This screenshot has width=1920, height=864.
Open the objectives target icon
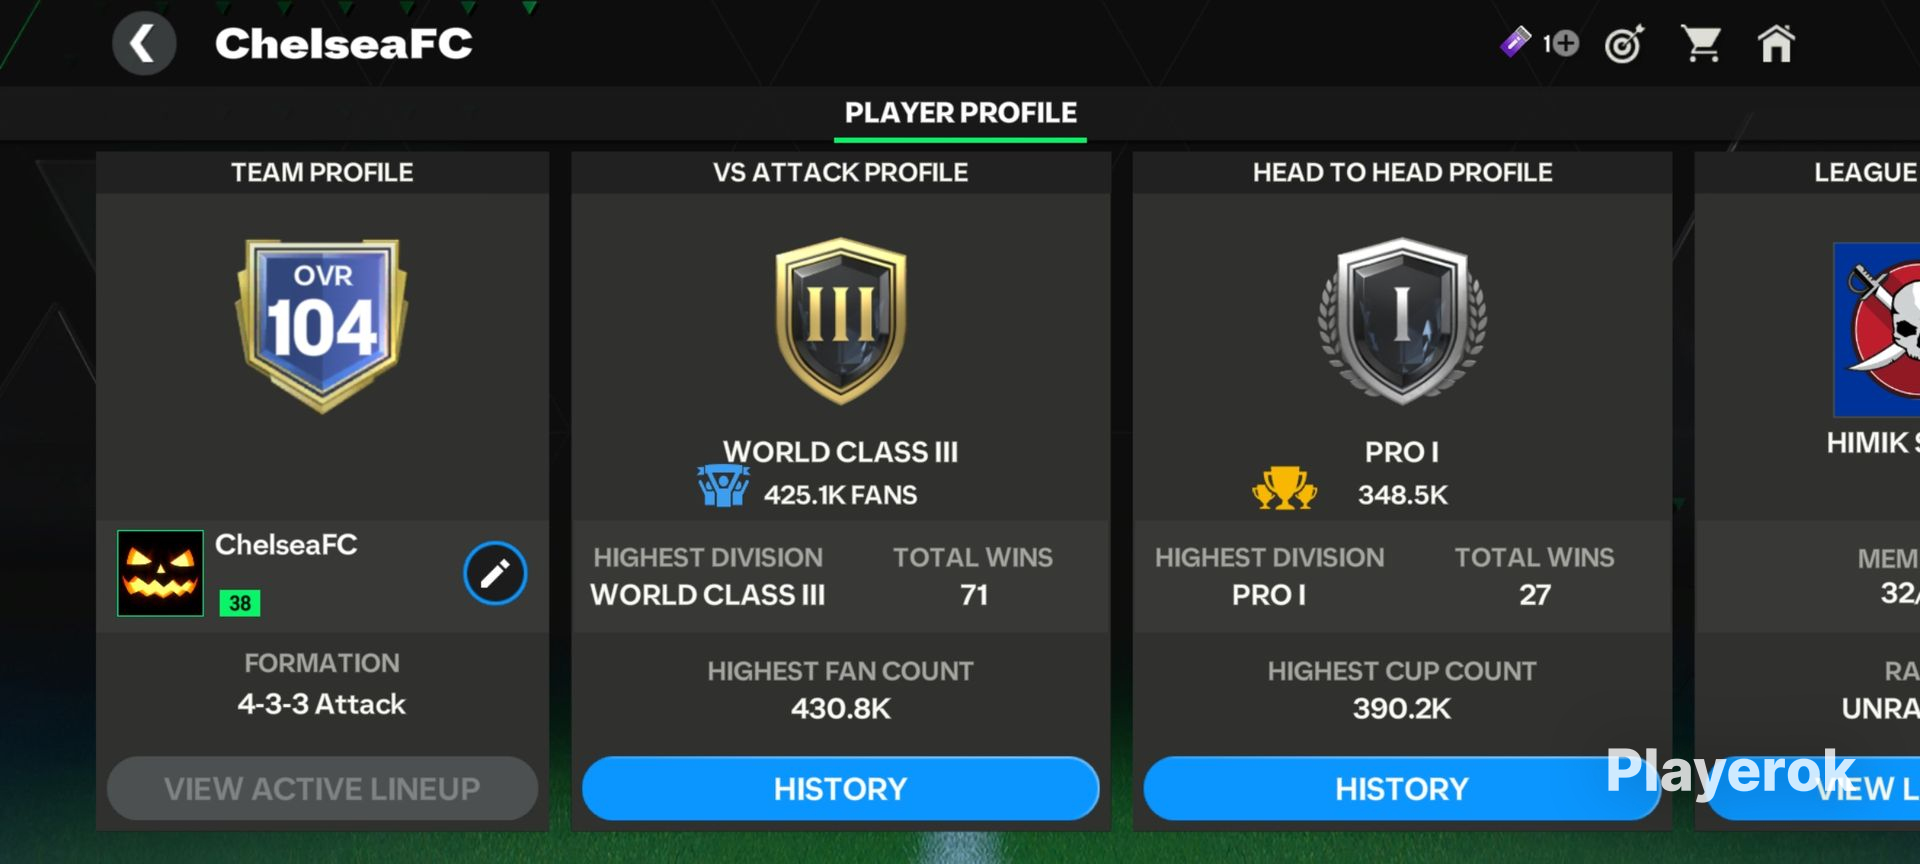pyautogui.click(x=1624, y=44)
